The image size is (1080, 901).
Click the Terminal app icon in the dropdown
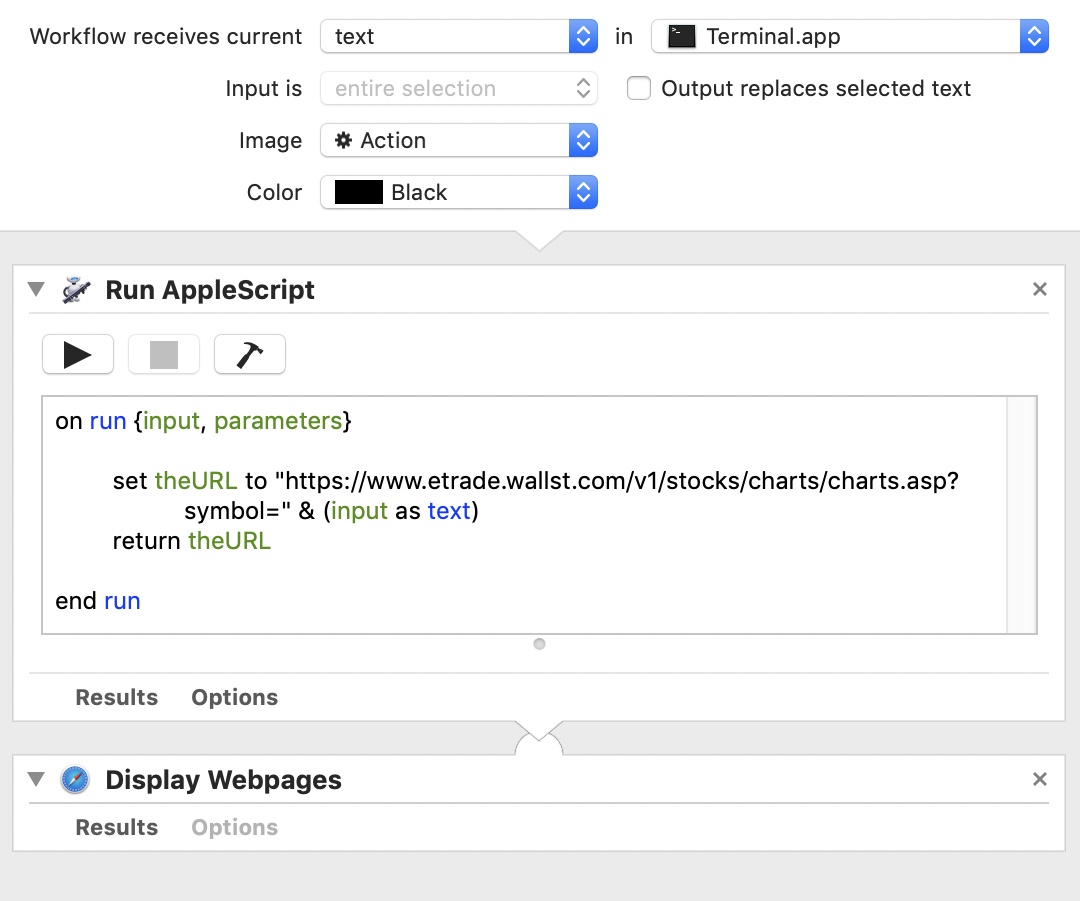click(x=682, y=37)
